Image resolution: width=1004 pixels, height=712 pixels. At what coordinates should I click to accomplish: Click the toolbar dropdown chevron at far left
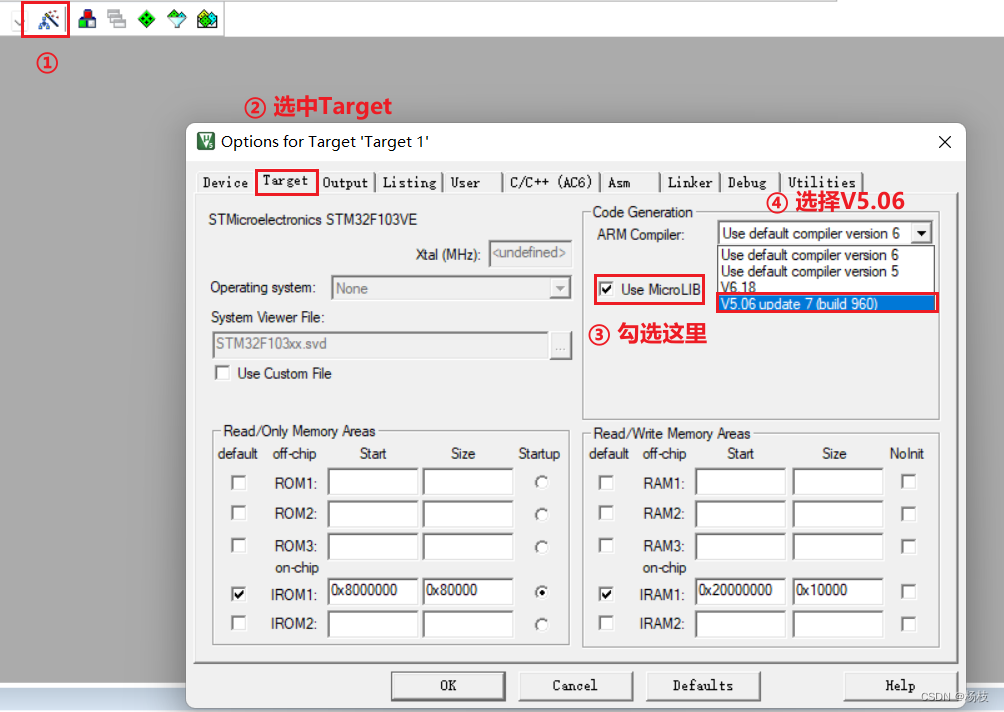click(19, 23)
